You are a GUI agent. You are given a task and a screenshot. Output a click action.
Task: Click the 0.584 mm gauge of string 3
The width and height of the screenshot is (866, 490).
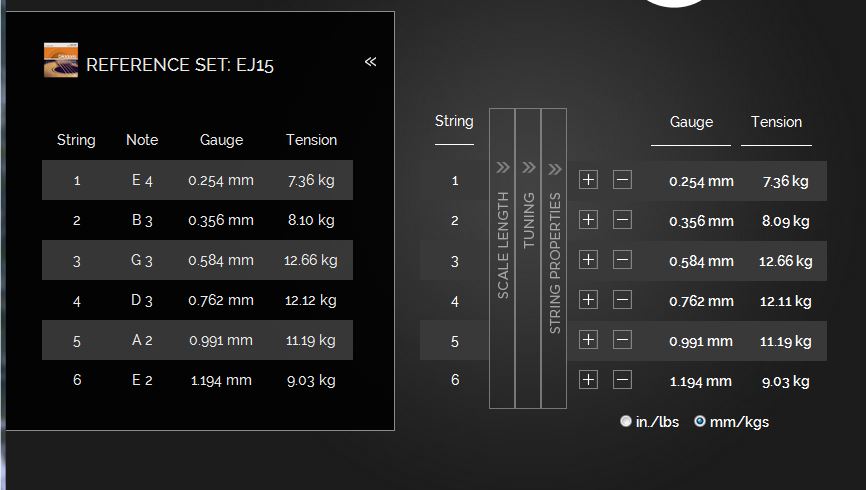pyautogui.click(x=701, y=261)
